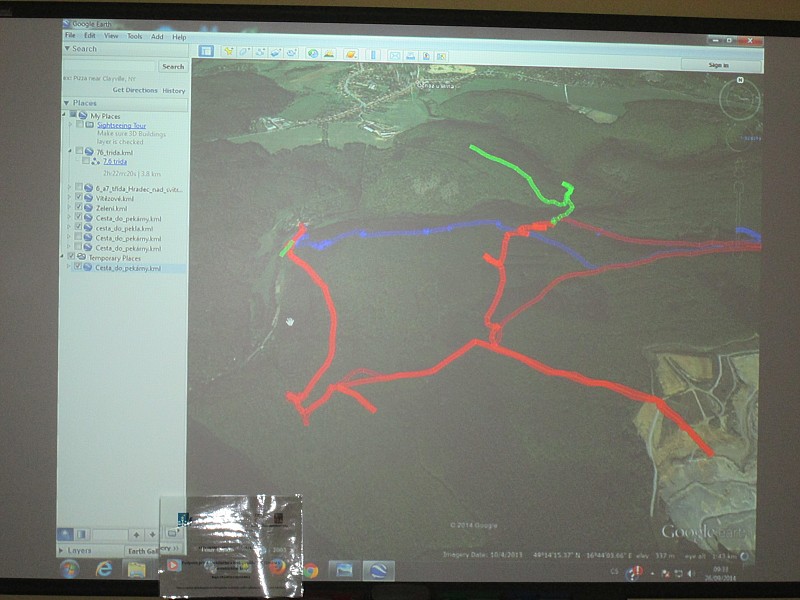Open Internet Explorer from the taskbar
The image size is (800, 600).
pos(104,568)
